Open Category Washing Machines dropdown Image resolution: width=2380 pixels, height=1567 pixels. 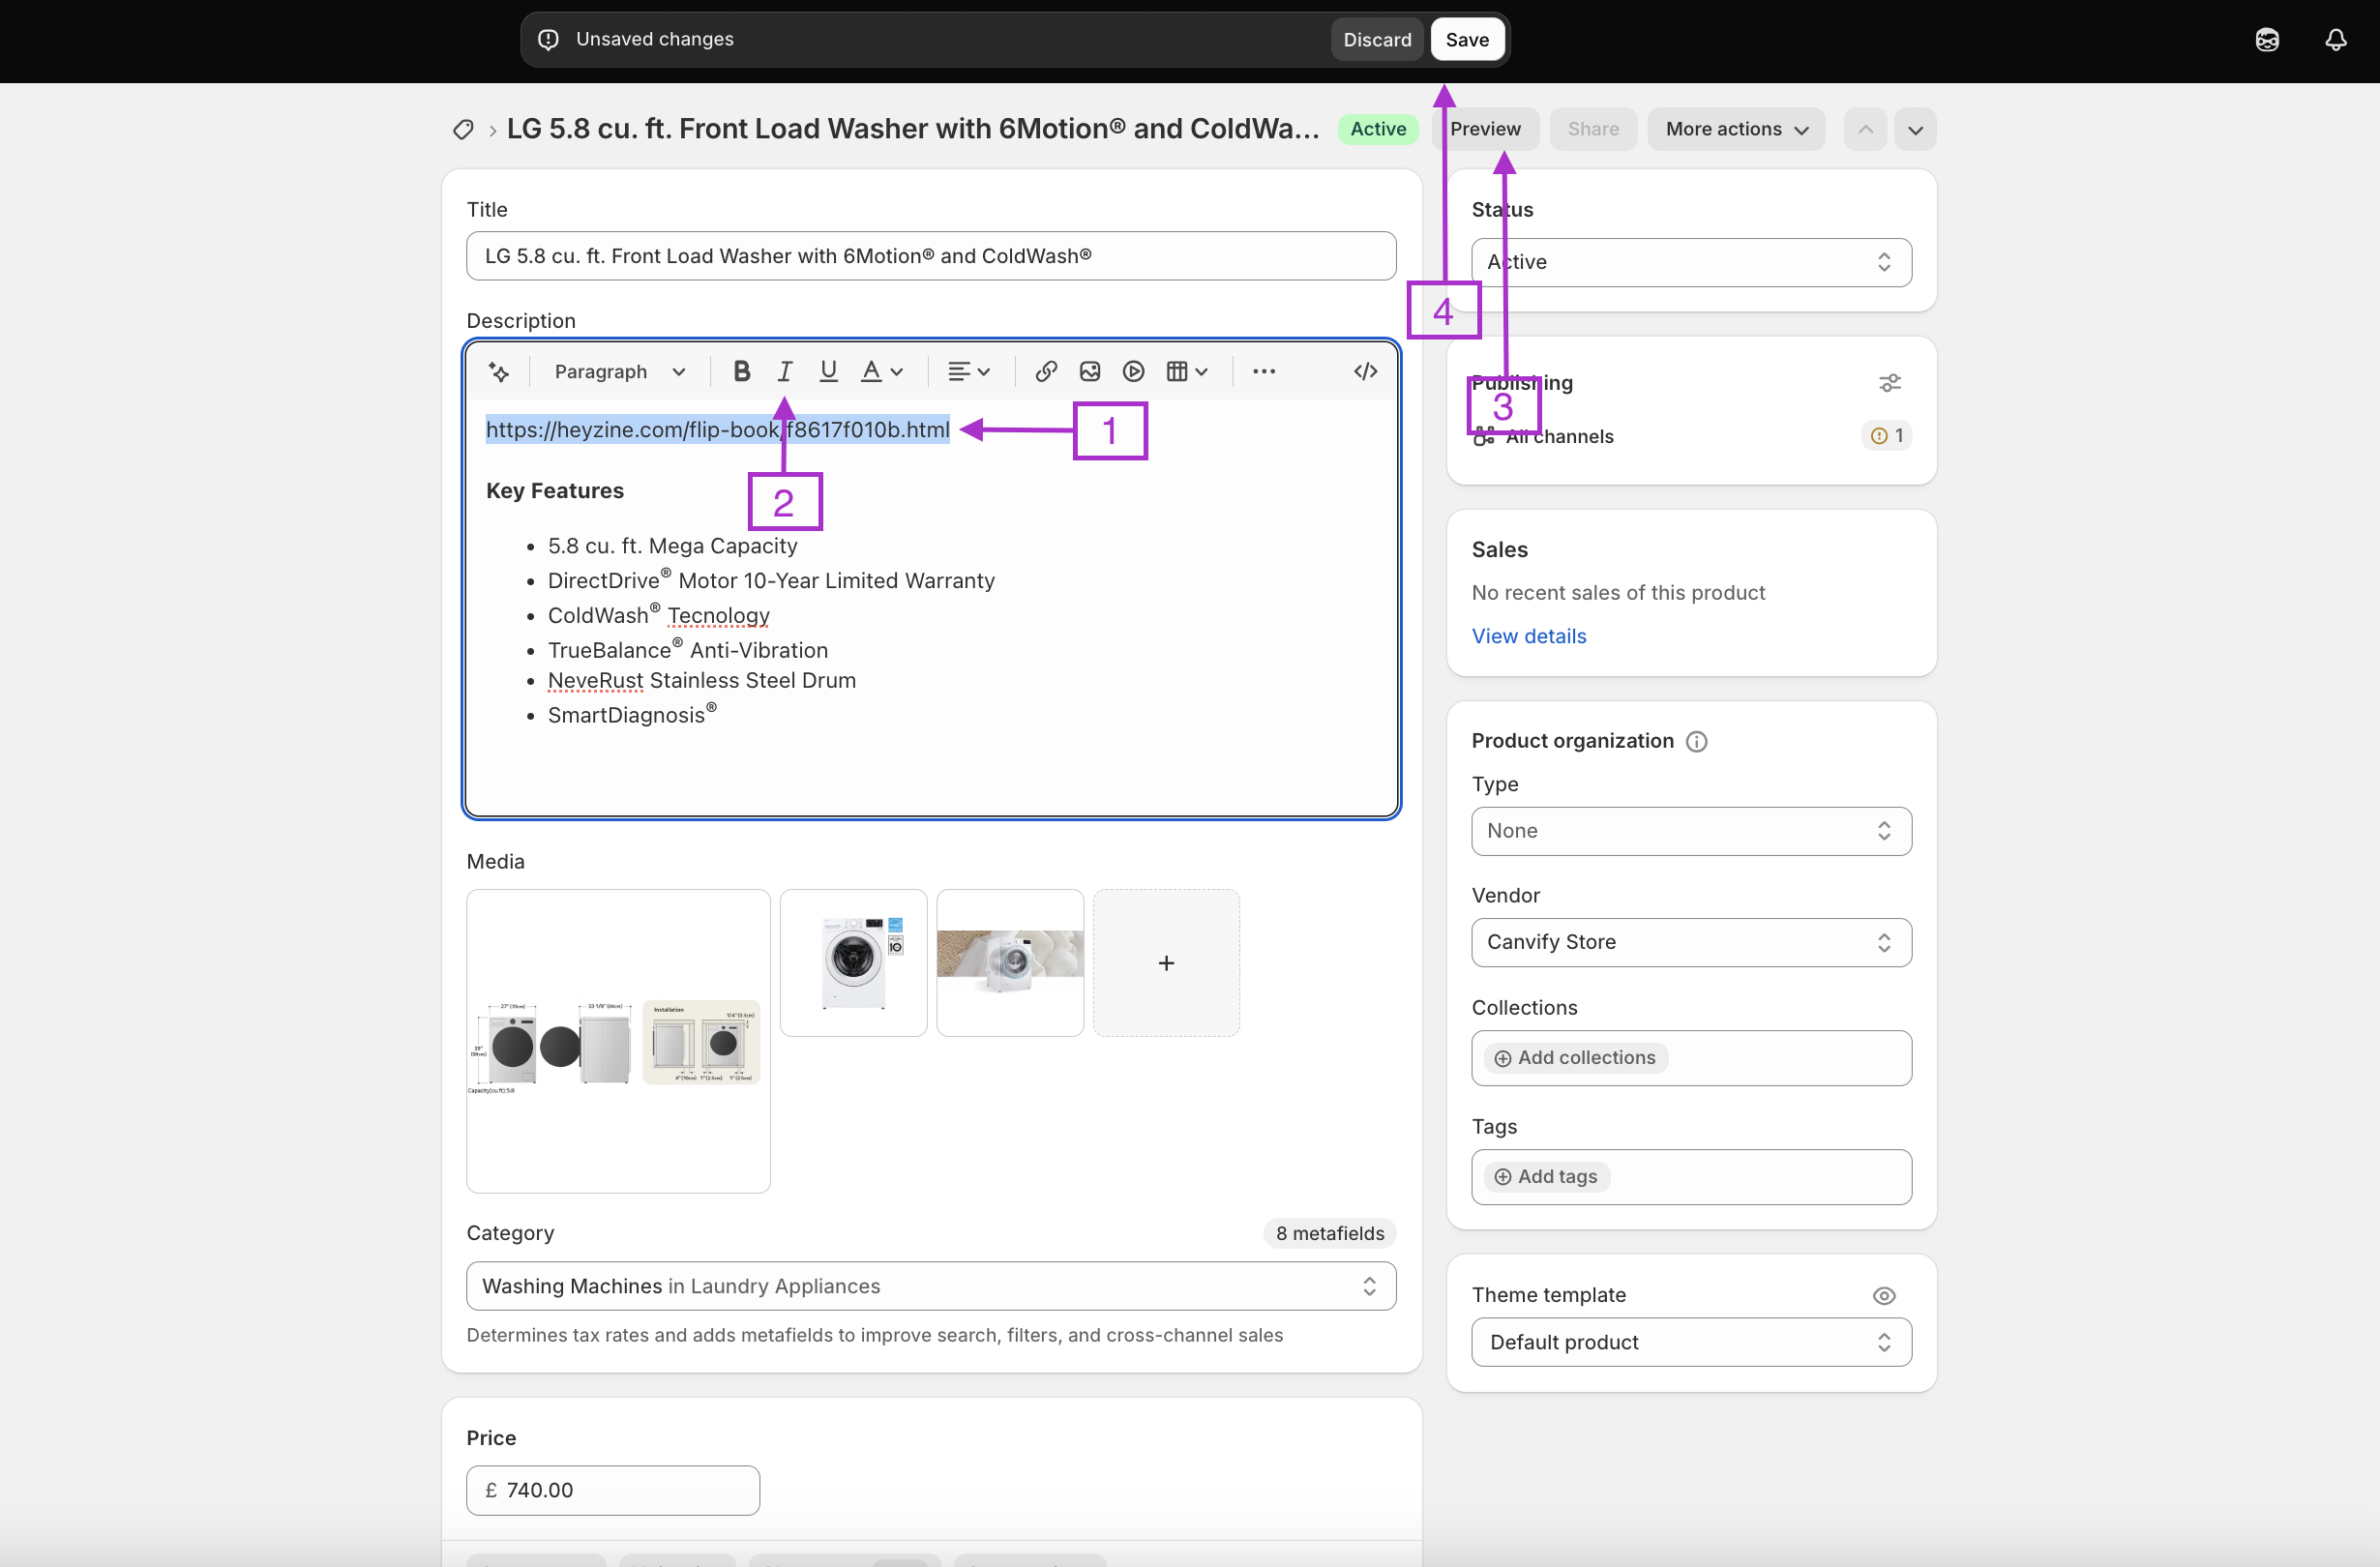click(x=930, y=1286)
